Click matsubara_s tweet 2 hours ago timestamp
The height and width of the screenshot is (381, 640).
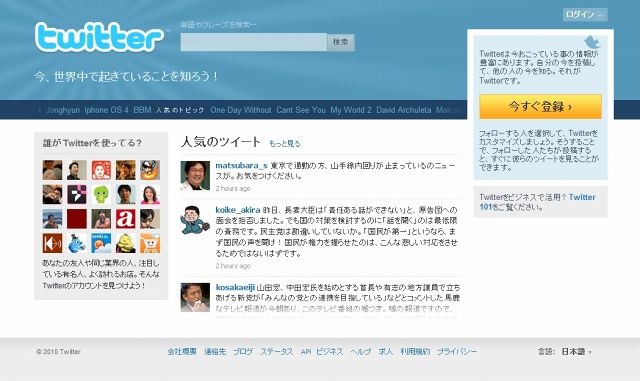pyautogui.click(x=233, y=189)
